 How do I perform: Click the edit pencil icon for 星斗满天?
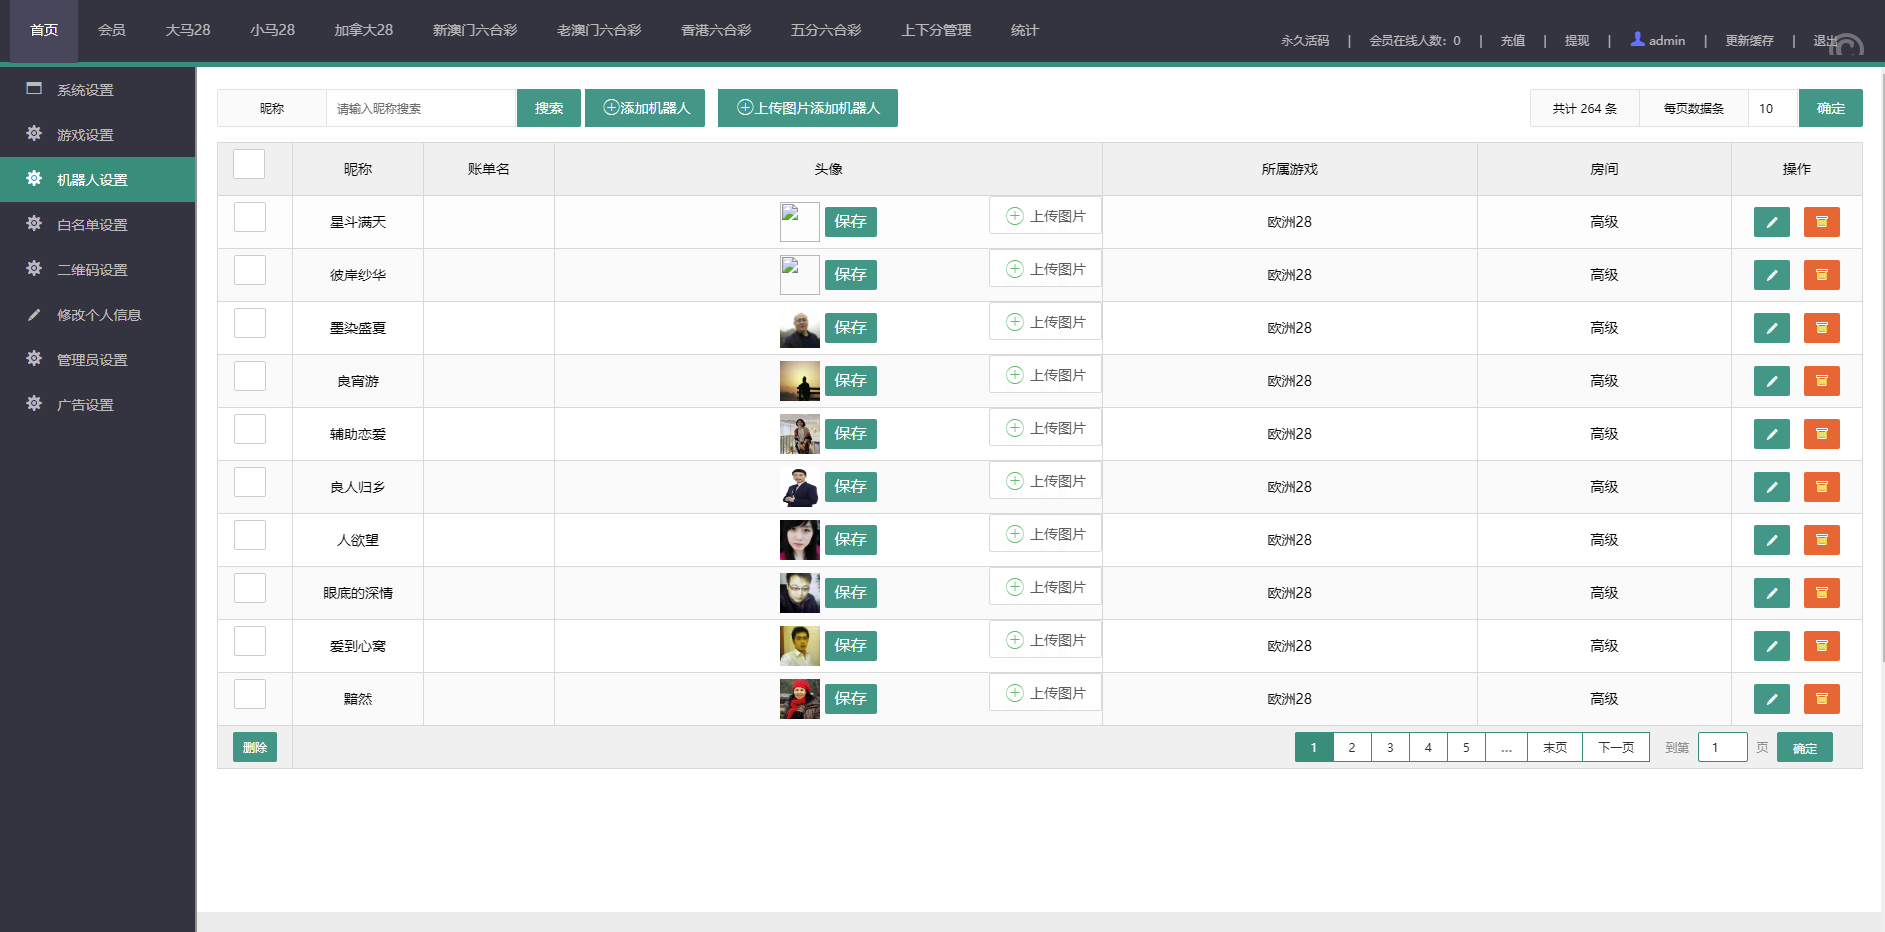pos(1771,222)
